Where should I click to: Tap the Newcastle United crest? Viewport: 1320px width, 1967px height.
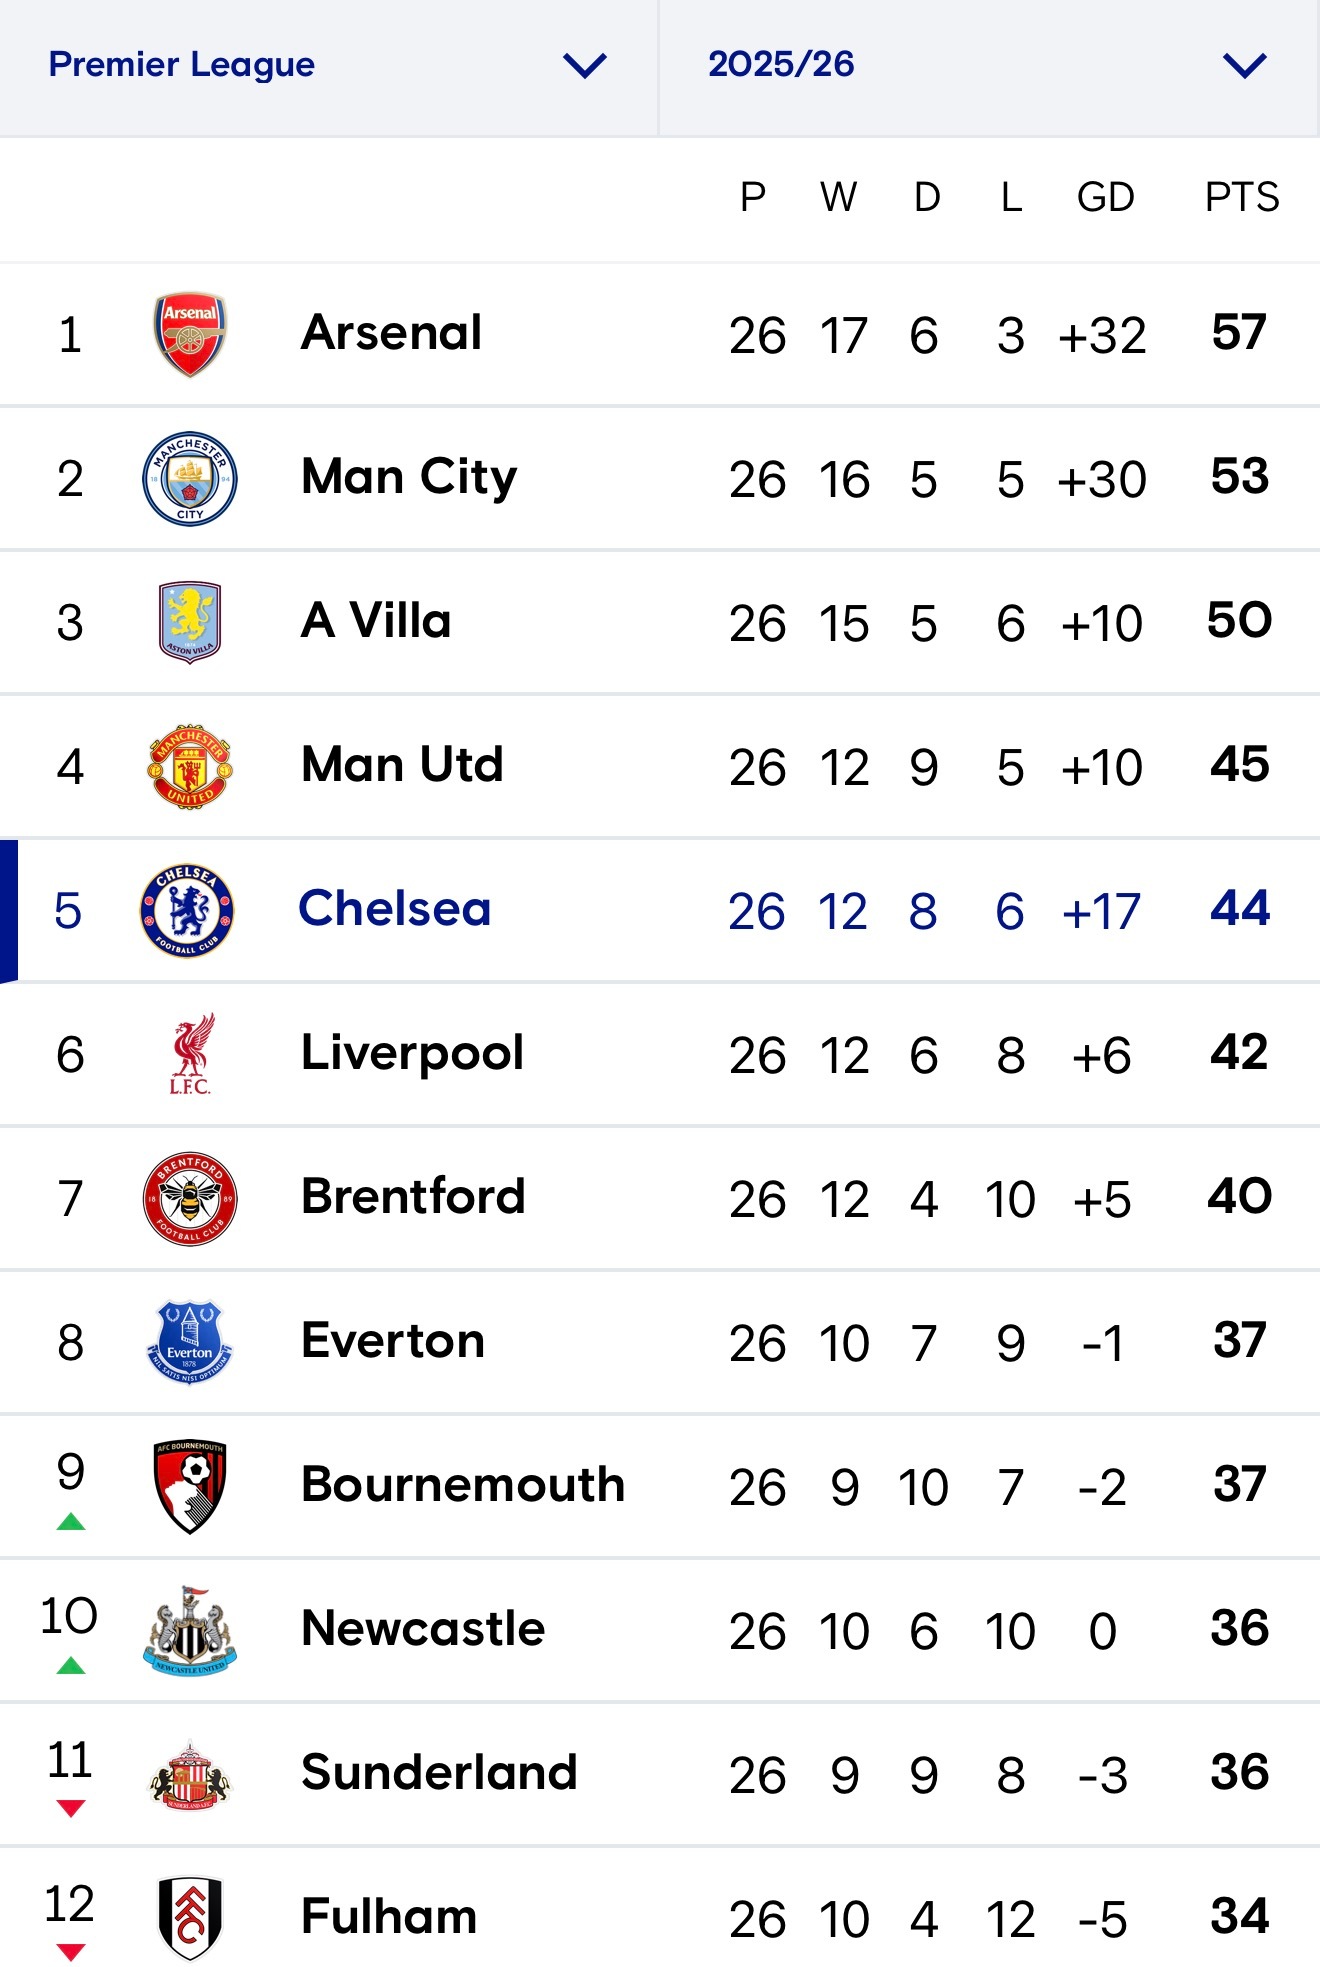(x=190, y=1630)
